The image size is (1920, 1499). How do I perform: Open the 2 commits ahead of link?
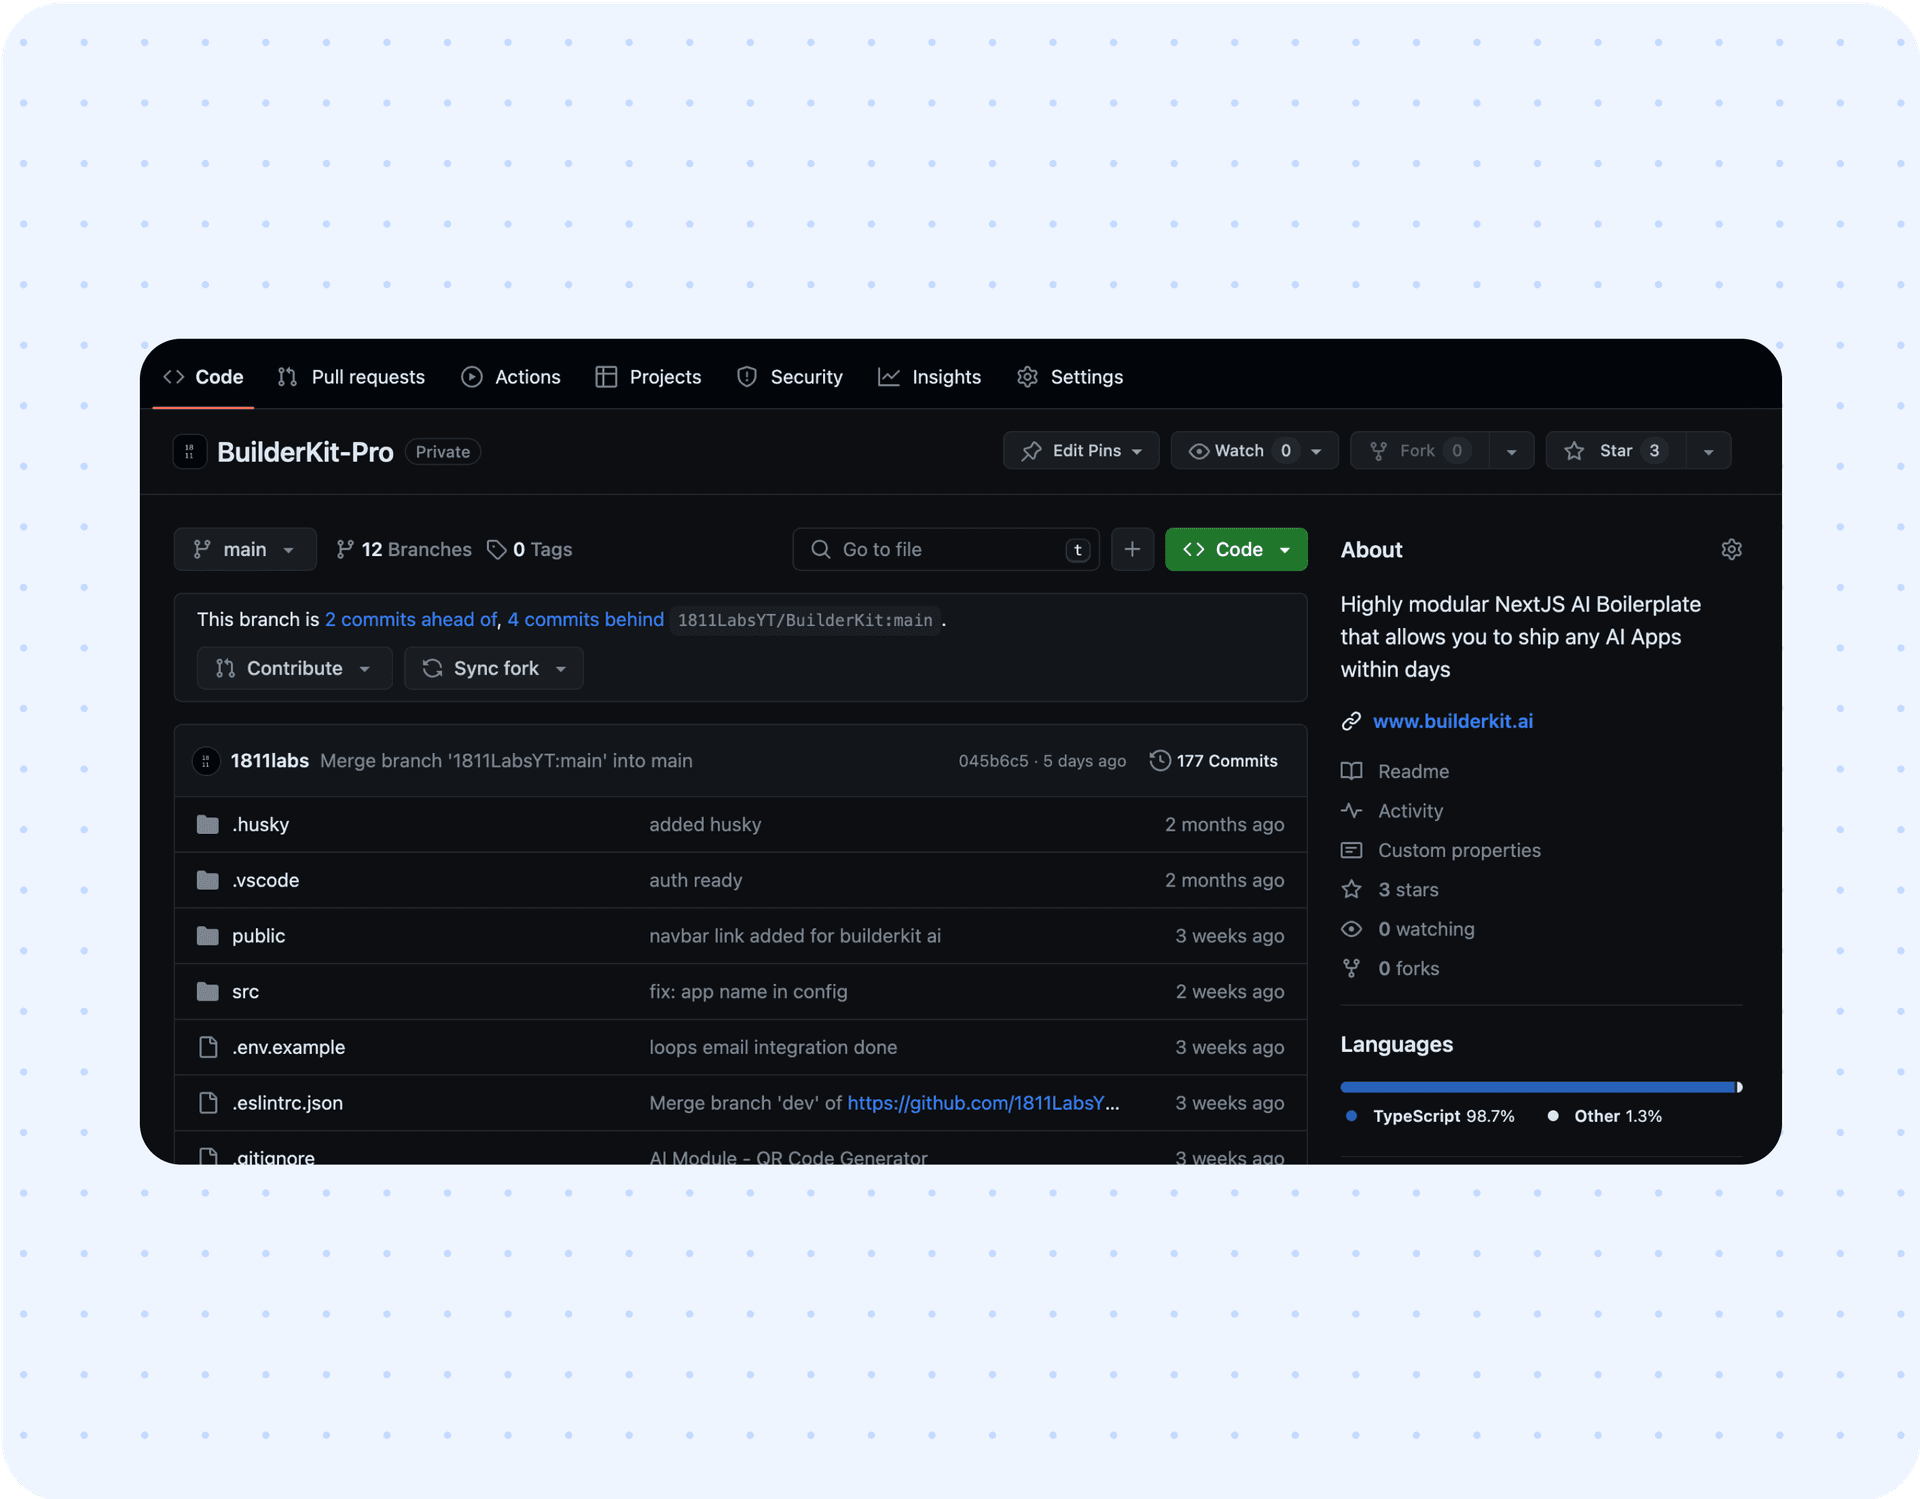pos(411,619)
